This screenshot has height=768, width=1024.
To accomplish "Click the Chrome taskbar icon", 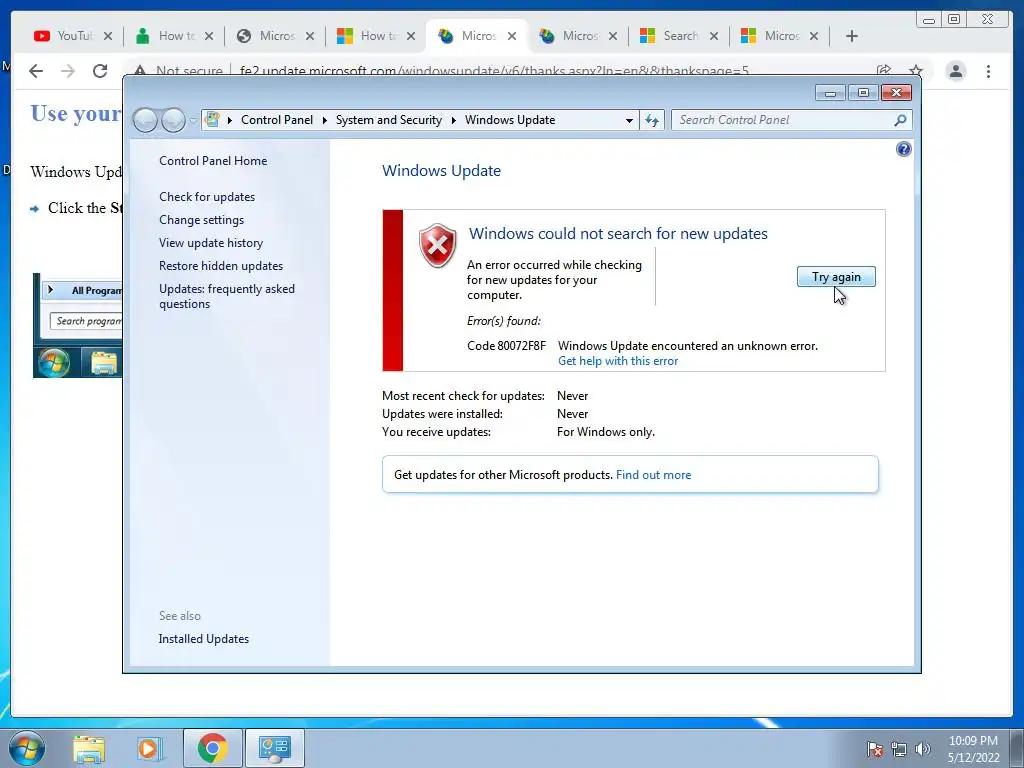I will [212, 748].
